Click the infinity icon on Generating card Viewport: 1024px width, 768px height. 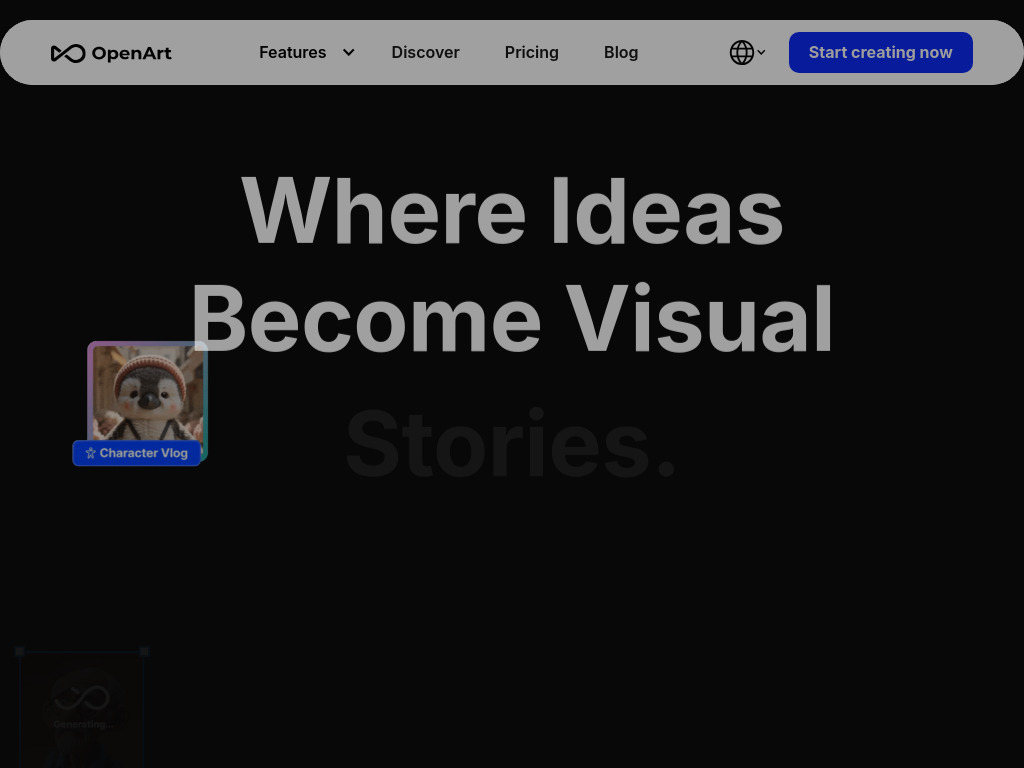[x=81, y=697]
